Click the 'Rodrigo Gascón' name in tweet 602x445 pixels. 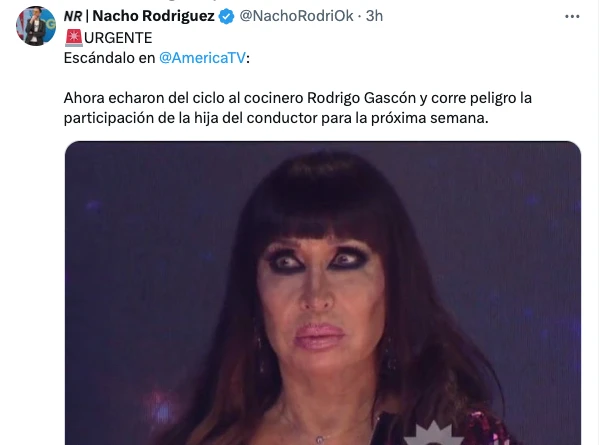[x=361, y=98]
